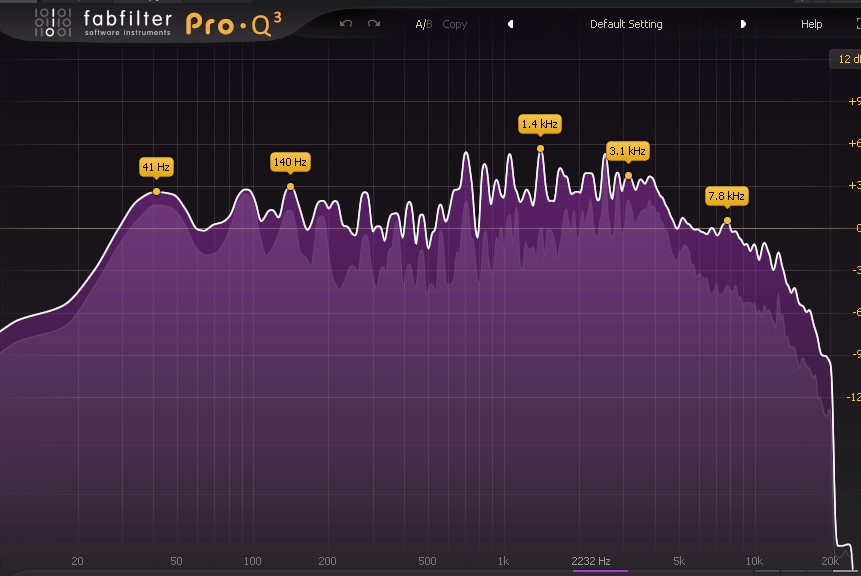Click Copy to copy A/B state
The width and height of the screenshot is (861, 576).
pyautogui.click(x=455, y=24)
